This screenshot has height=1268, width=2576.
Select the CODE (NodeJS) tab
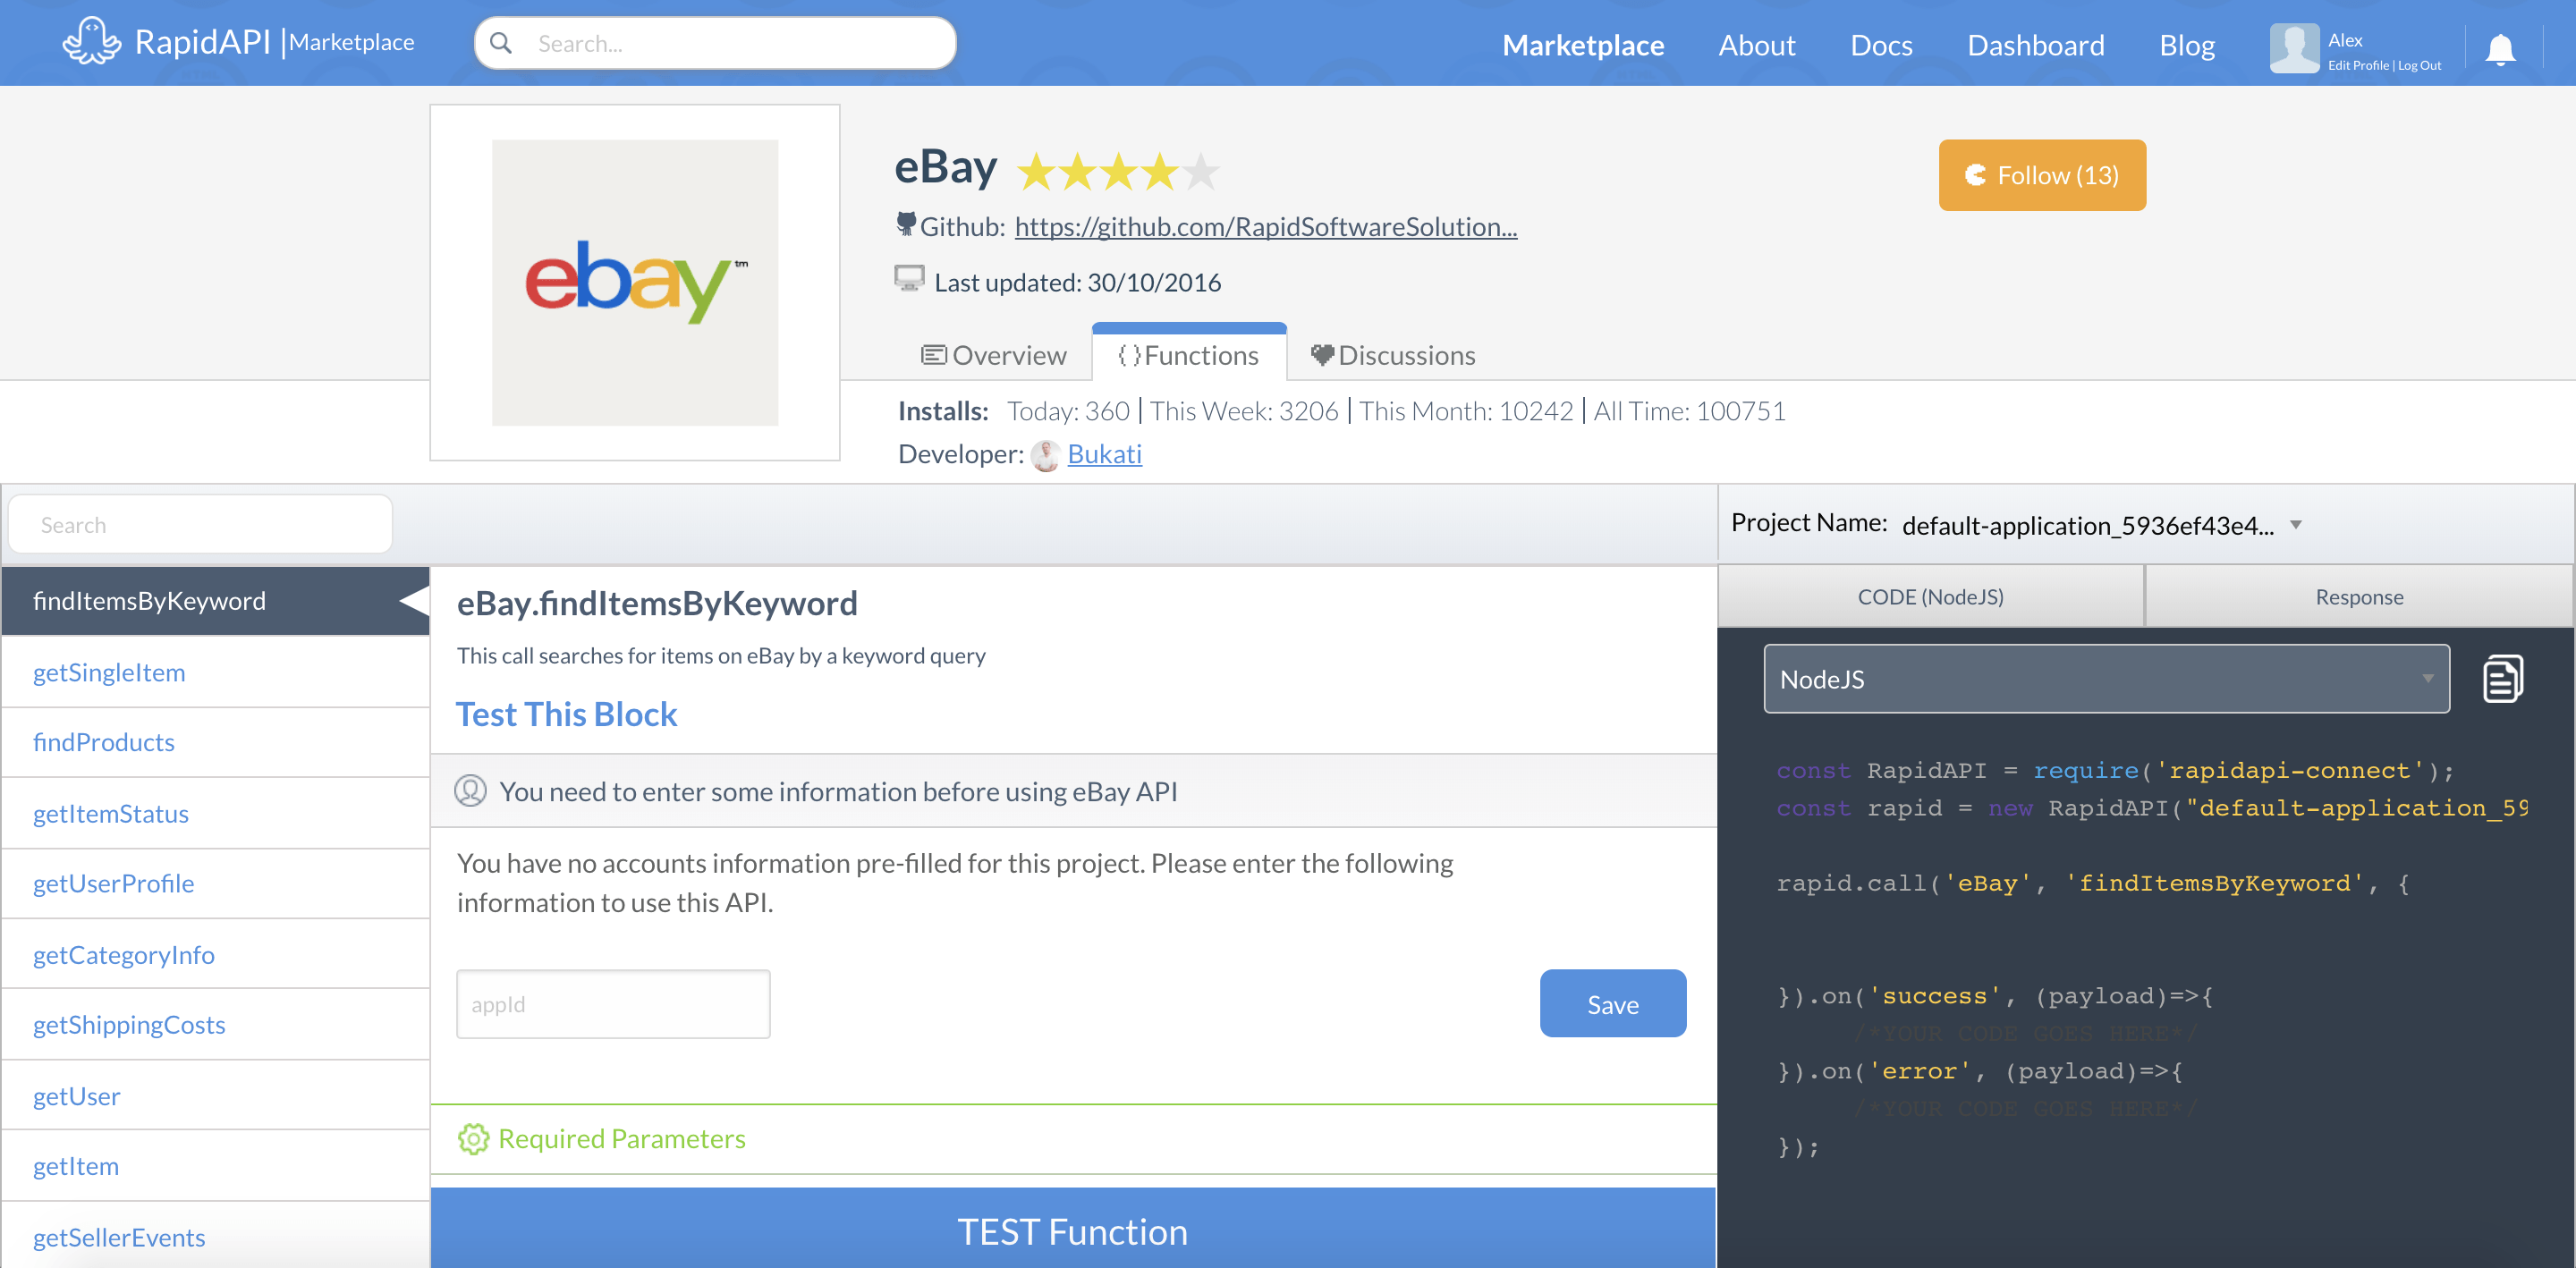tap(1930, 596)
